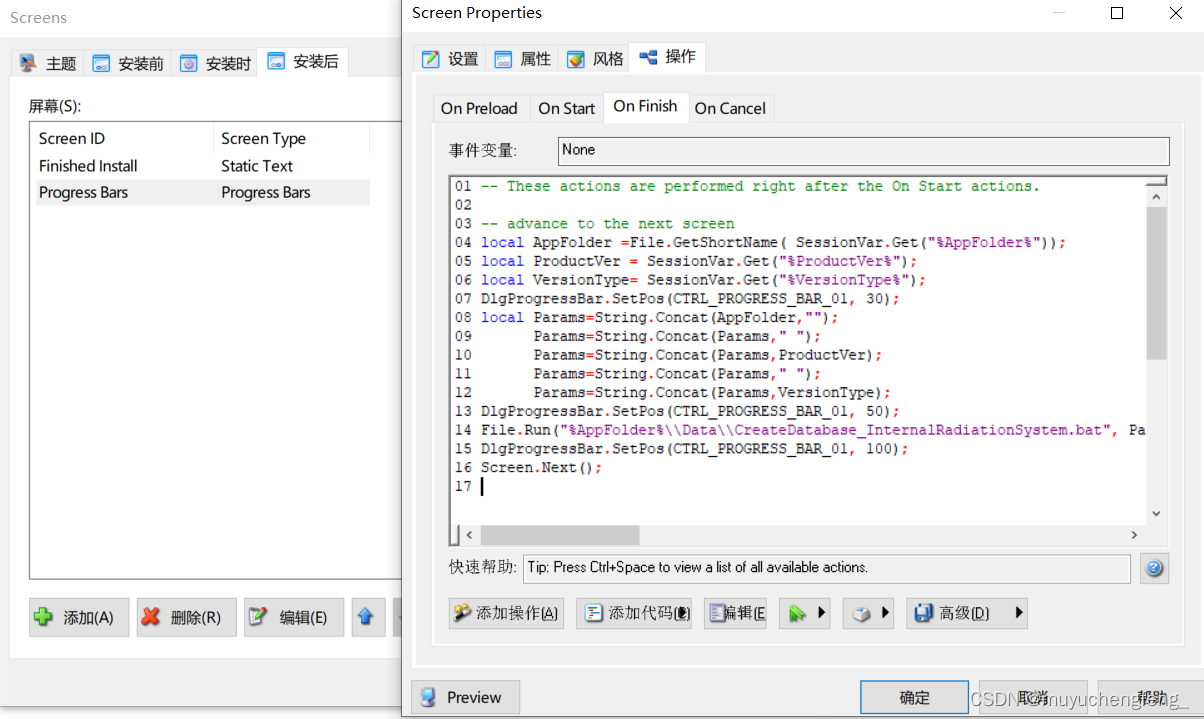Switch to the On Cancel tab
1204x719 pixels.
(731, 107)
